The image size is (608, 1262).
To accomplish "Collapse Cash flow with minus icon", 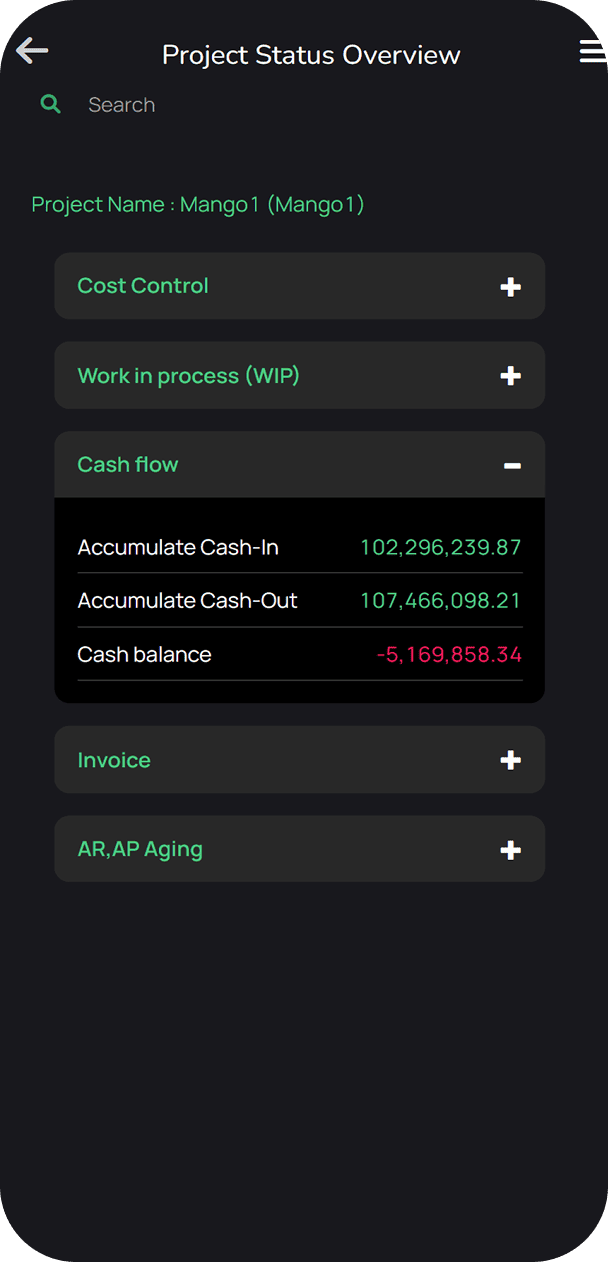I will click(x=512, y=466).
